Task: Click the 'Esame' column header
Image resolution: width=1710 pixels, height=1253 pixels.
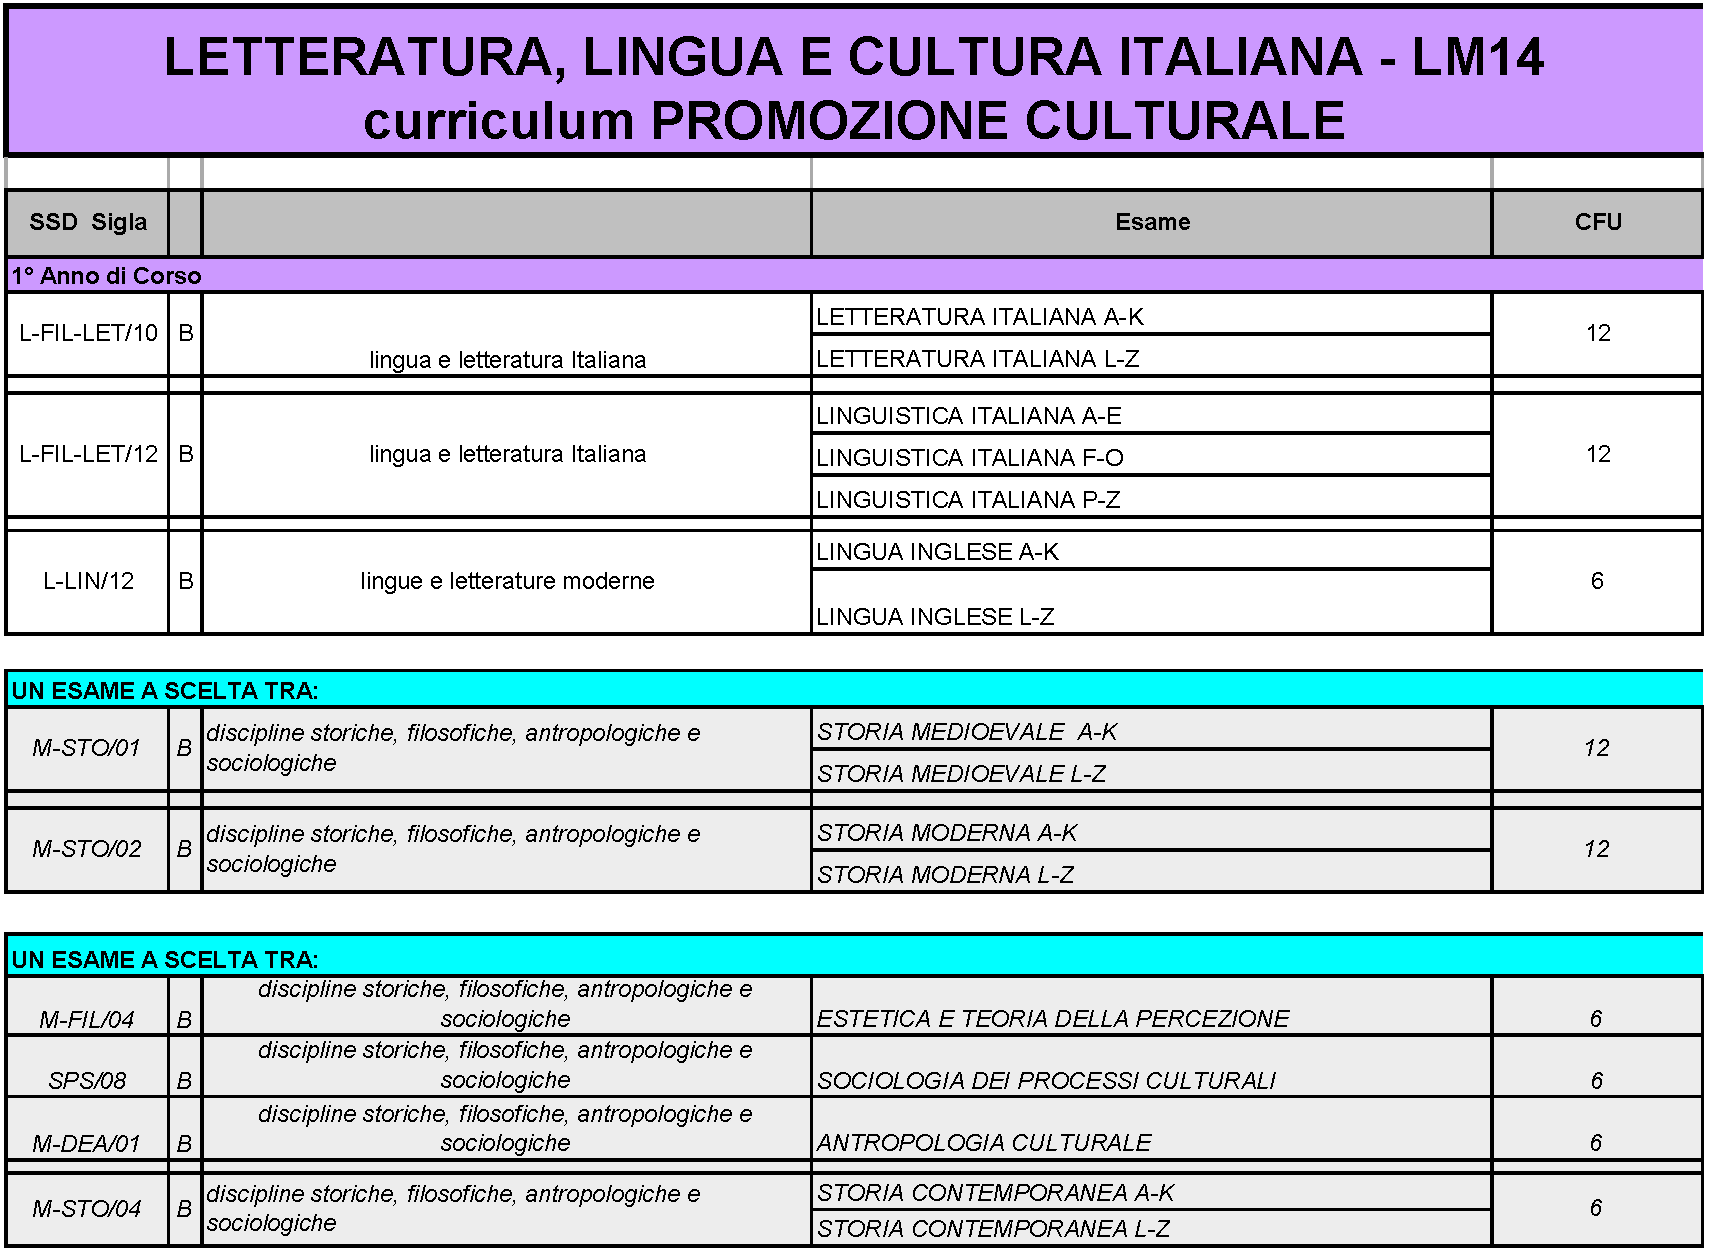Action: (x=1152, y=222)
